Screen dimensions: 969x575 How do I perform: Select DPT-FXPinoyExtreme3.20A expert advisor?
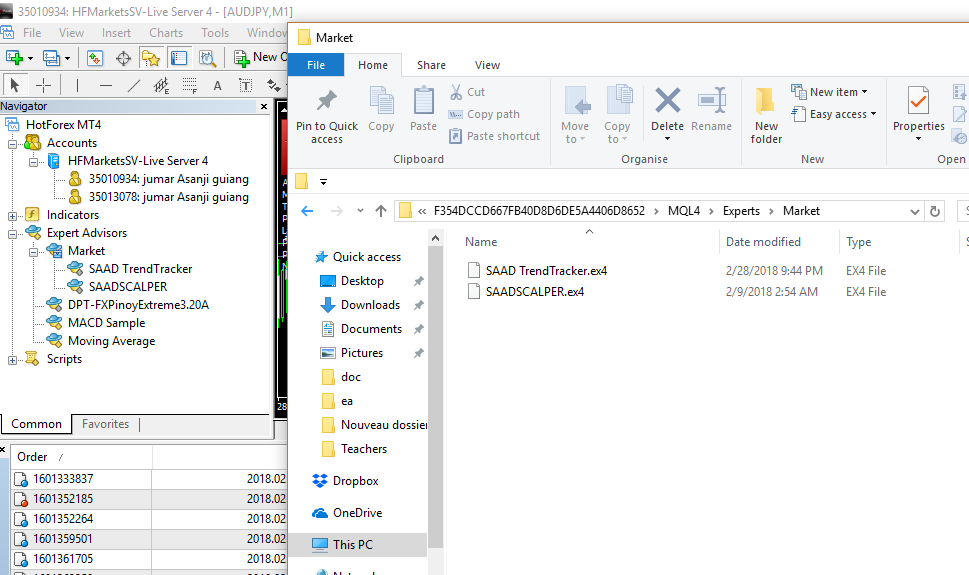138,305
